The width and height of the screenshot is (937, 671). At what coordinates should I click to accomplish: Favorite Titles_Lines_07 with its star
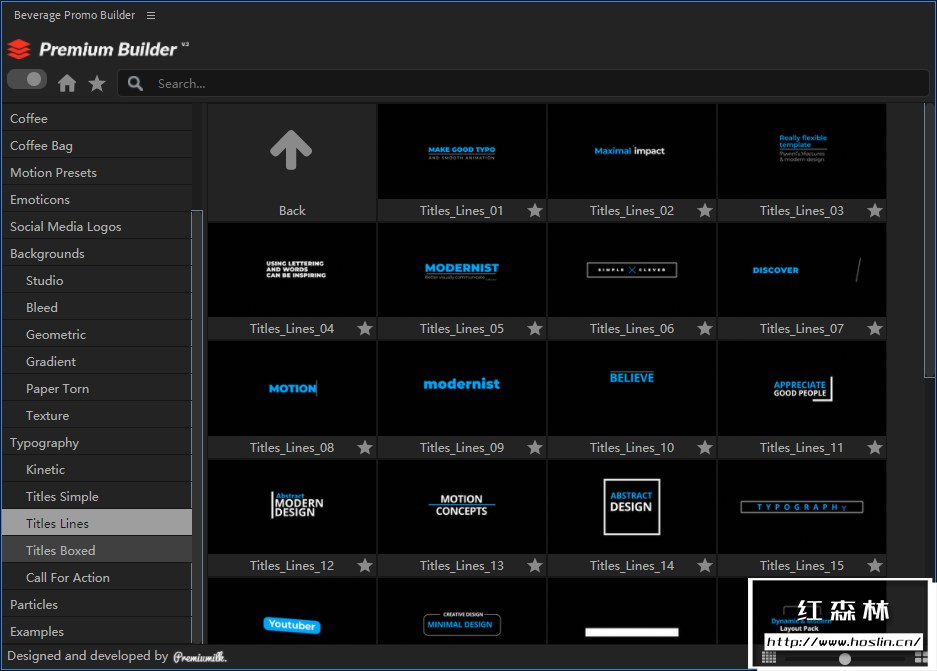[875, 328]
